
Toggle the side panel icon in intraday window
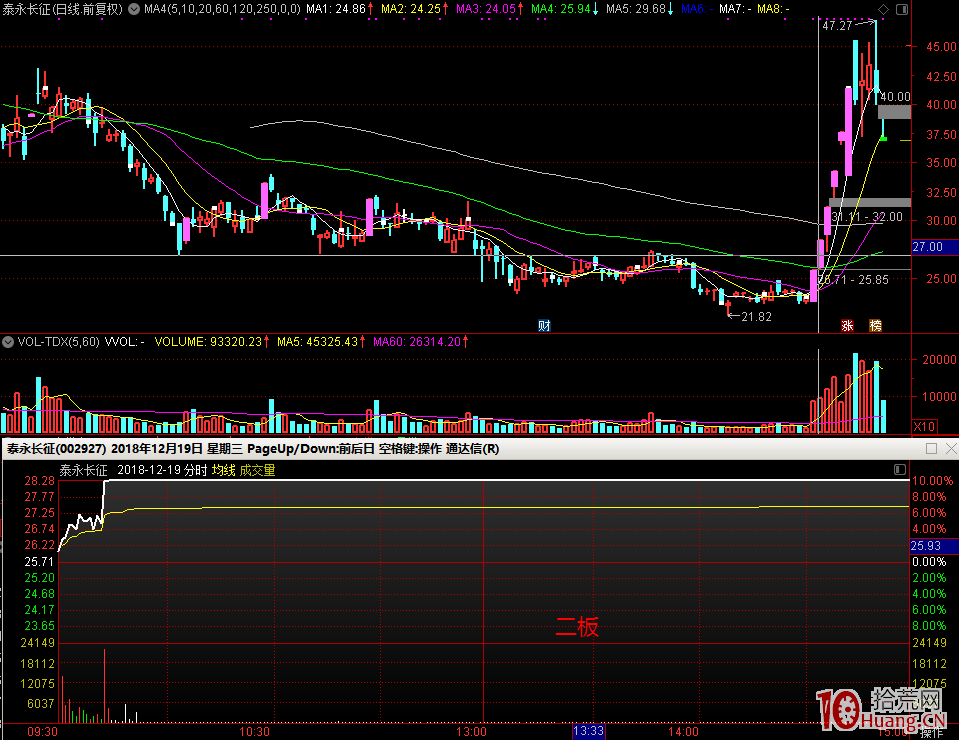pos(898,469)
